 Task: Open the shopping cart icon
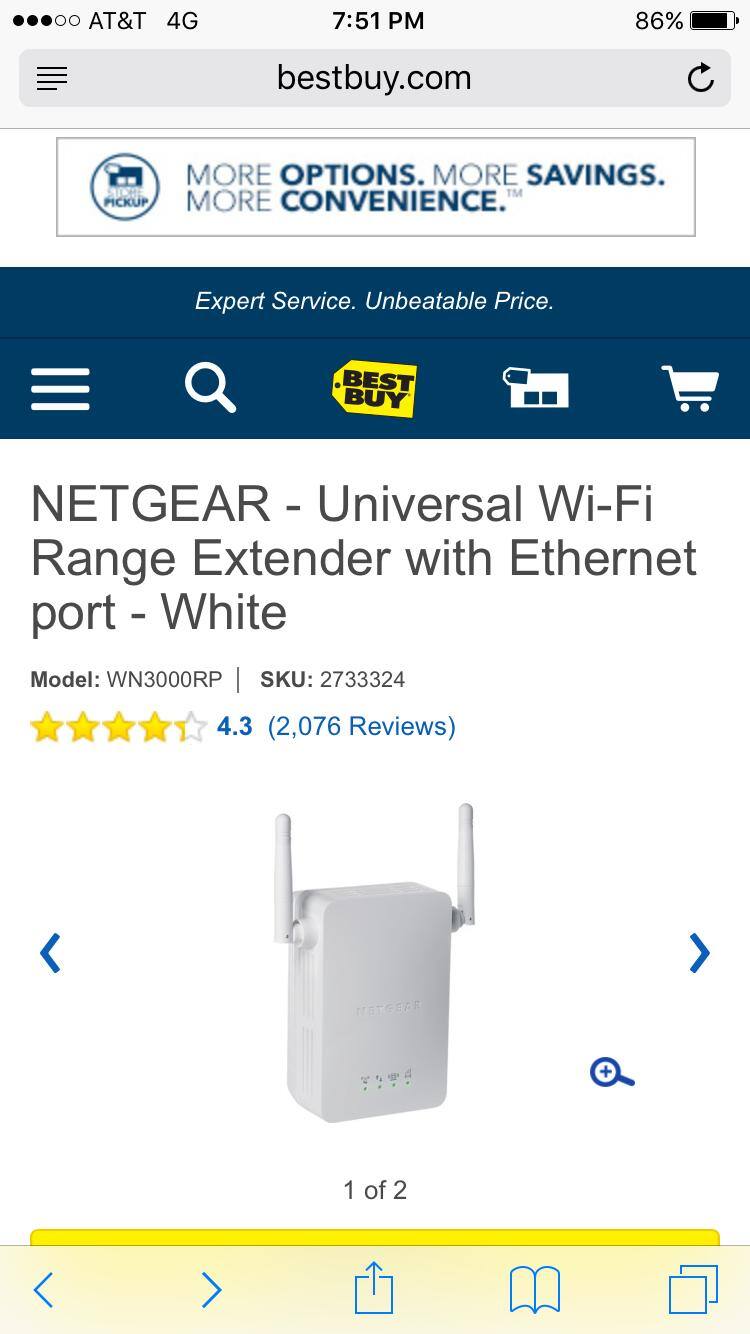click(690, 388)
